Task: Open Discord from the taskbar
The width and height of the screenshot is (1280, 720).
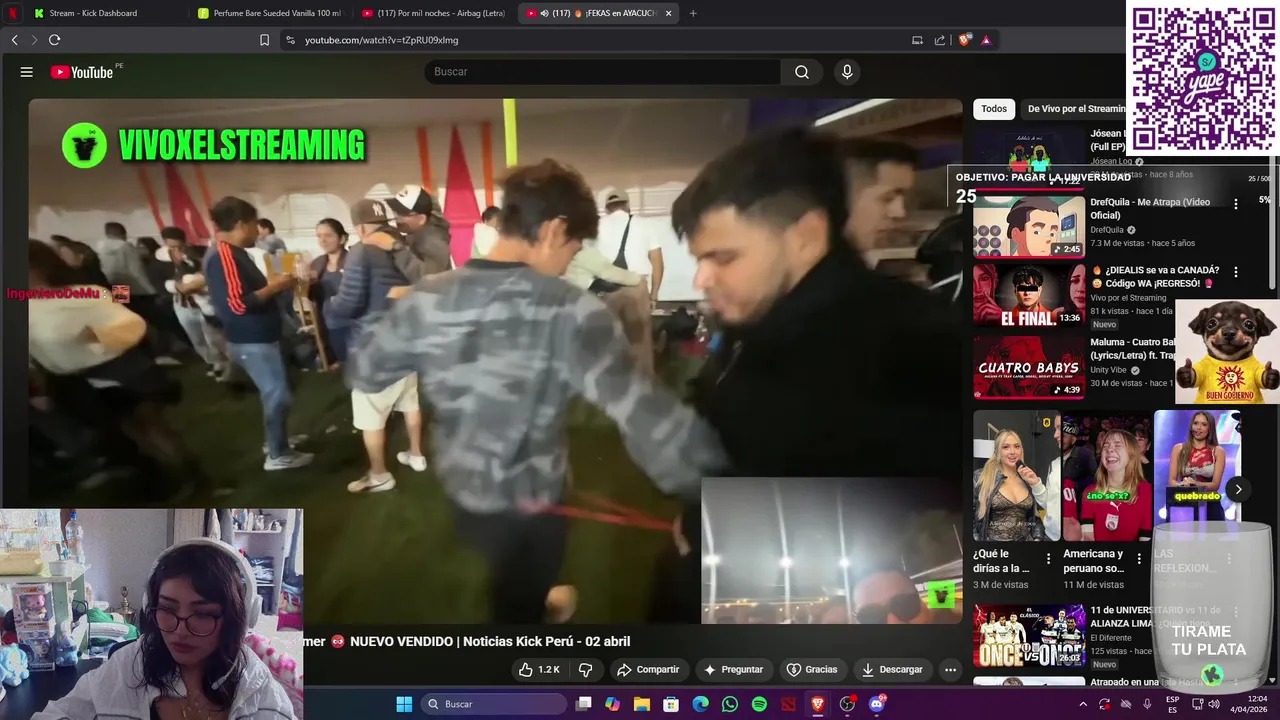Action: 877,704
